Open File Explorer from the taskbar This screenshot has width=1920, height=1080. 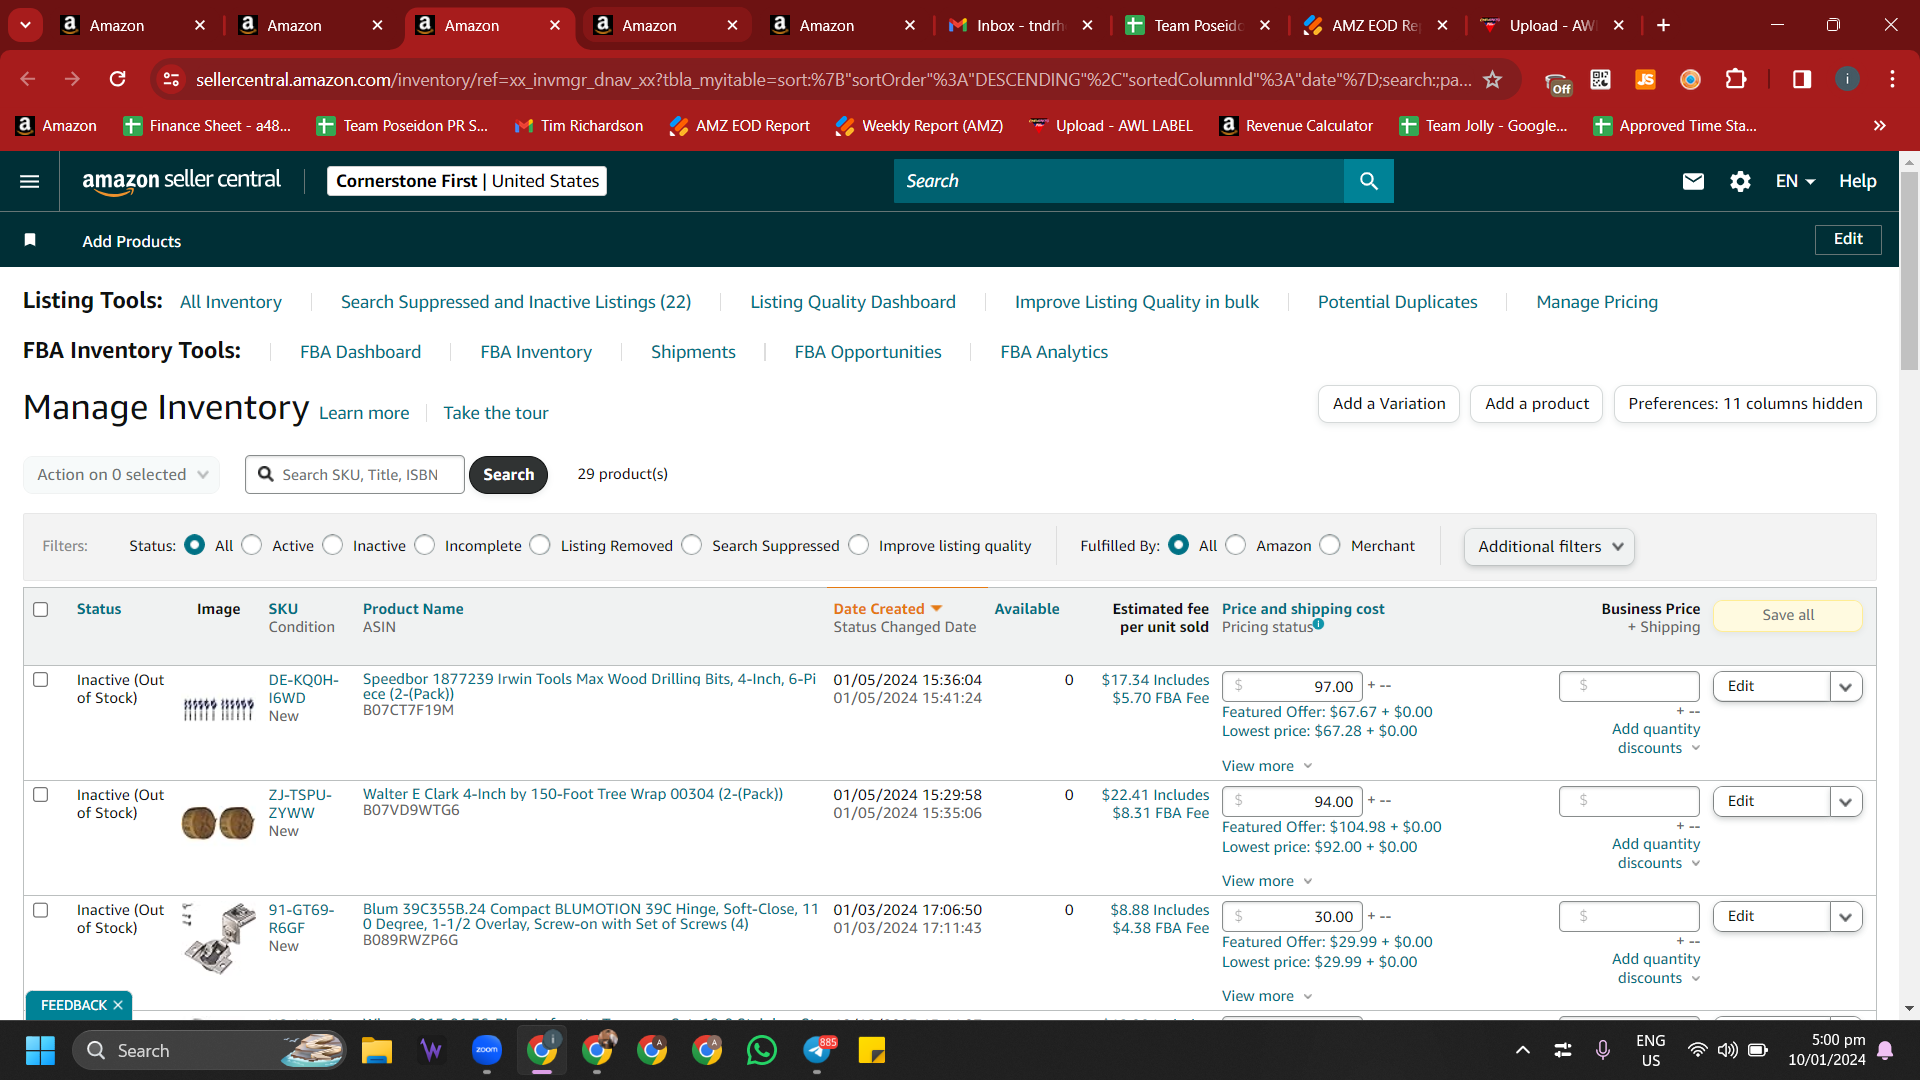click(376, 1050)
